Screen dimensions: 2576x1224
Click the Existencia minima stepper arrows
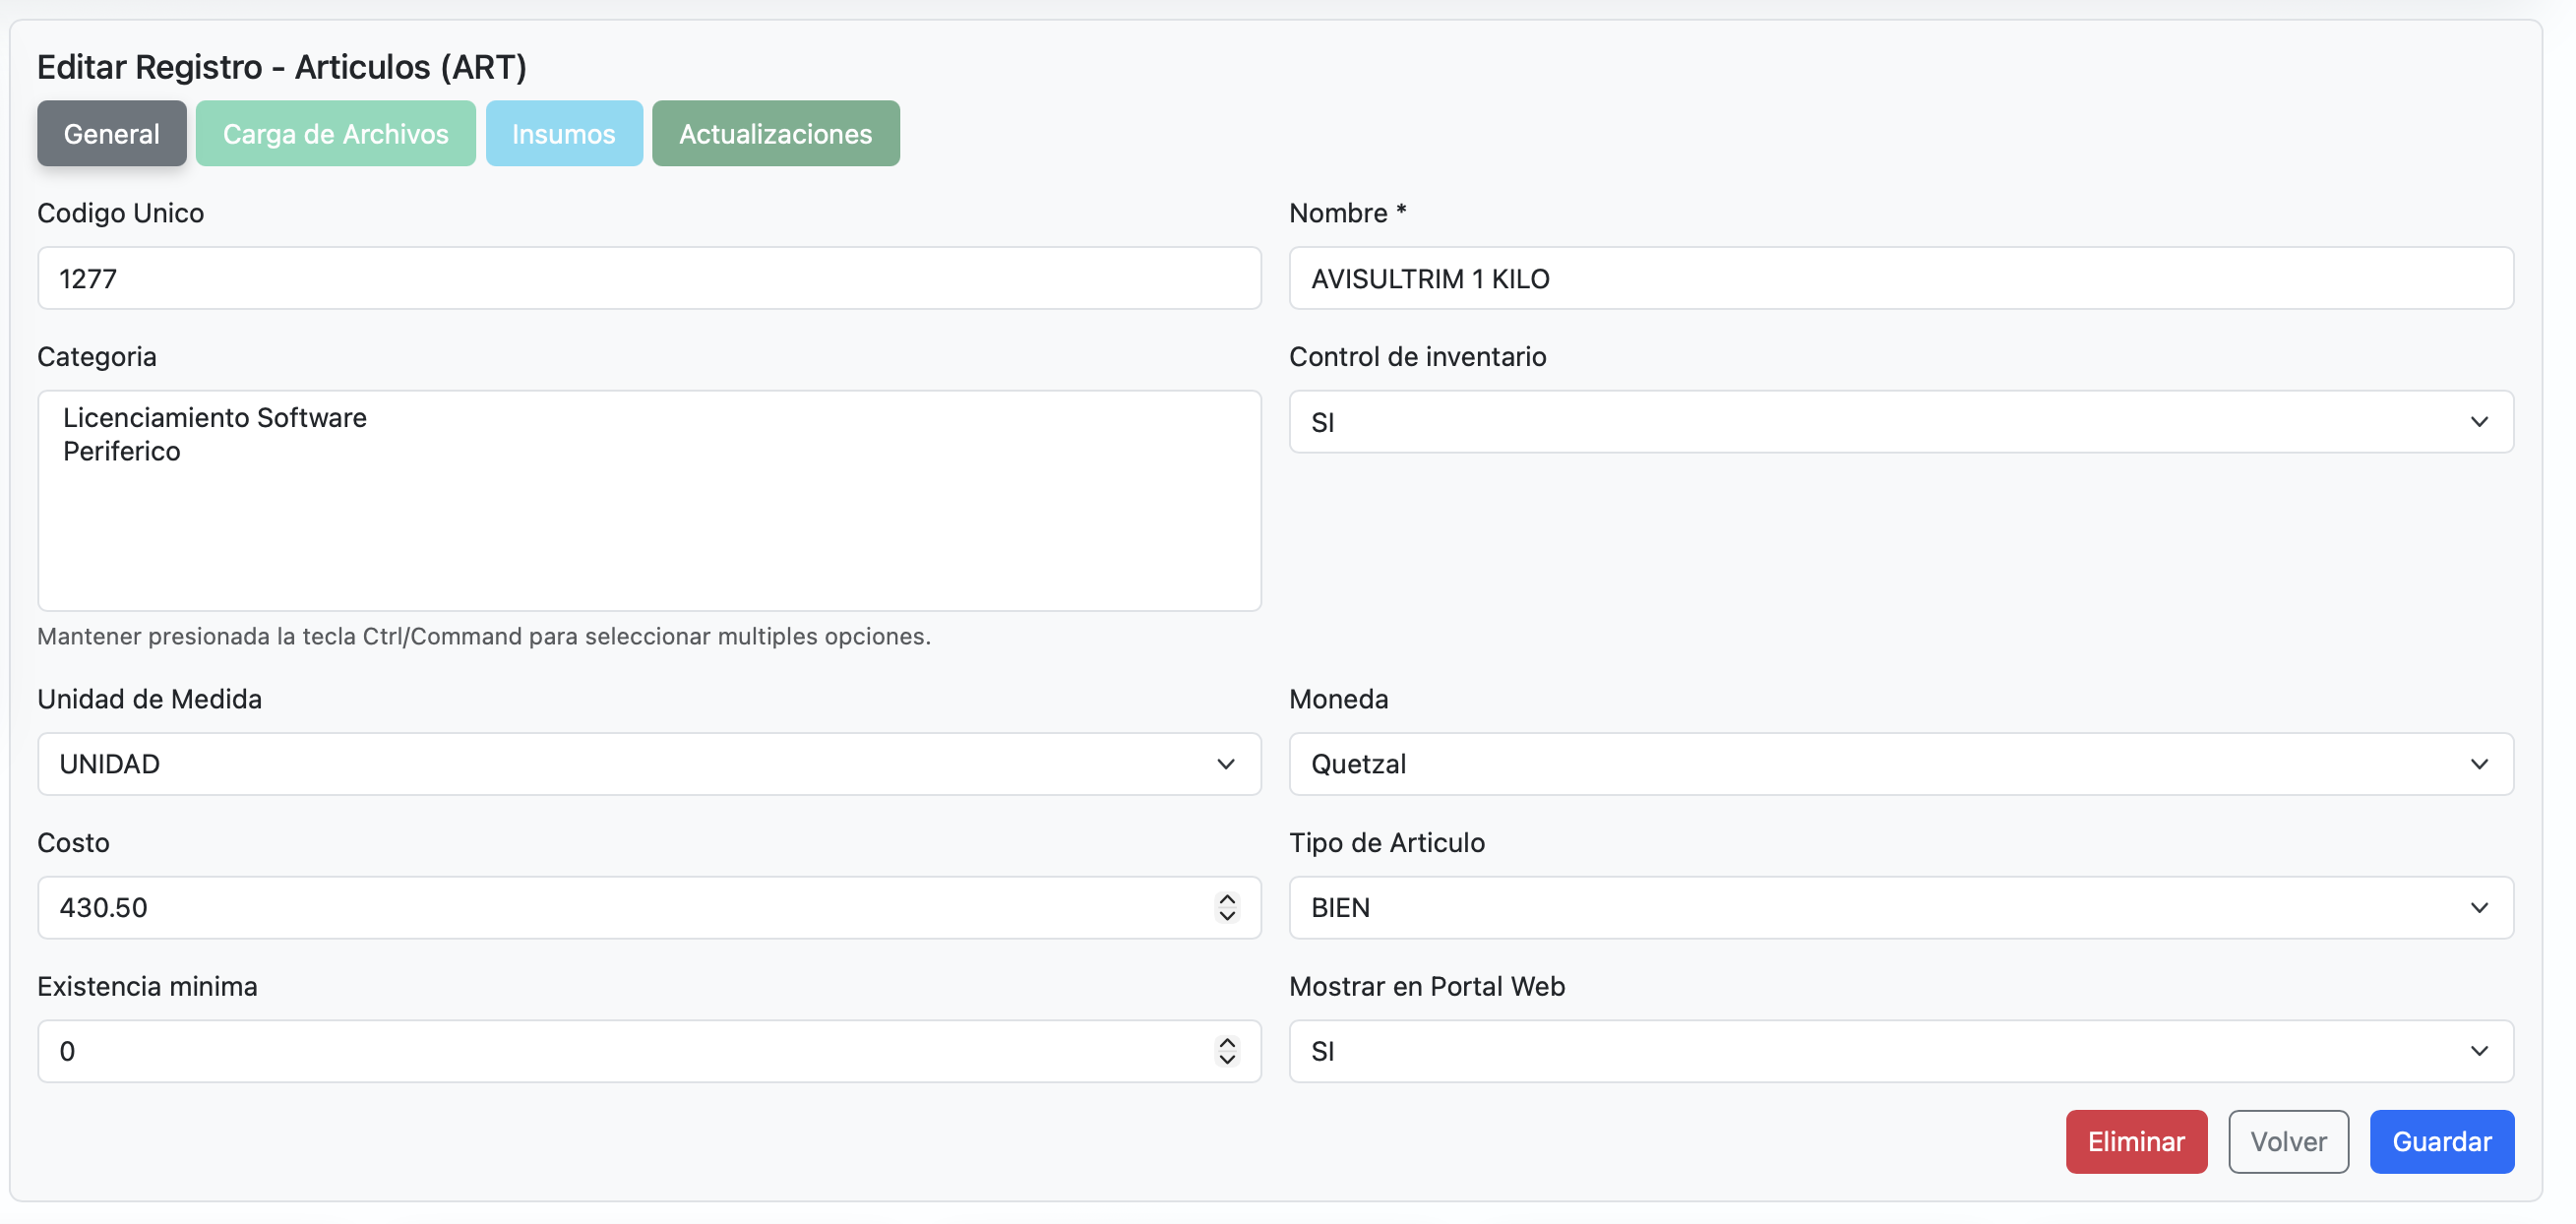1226,1051
